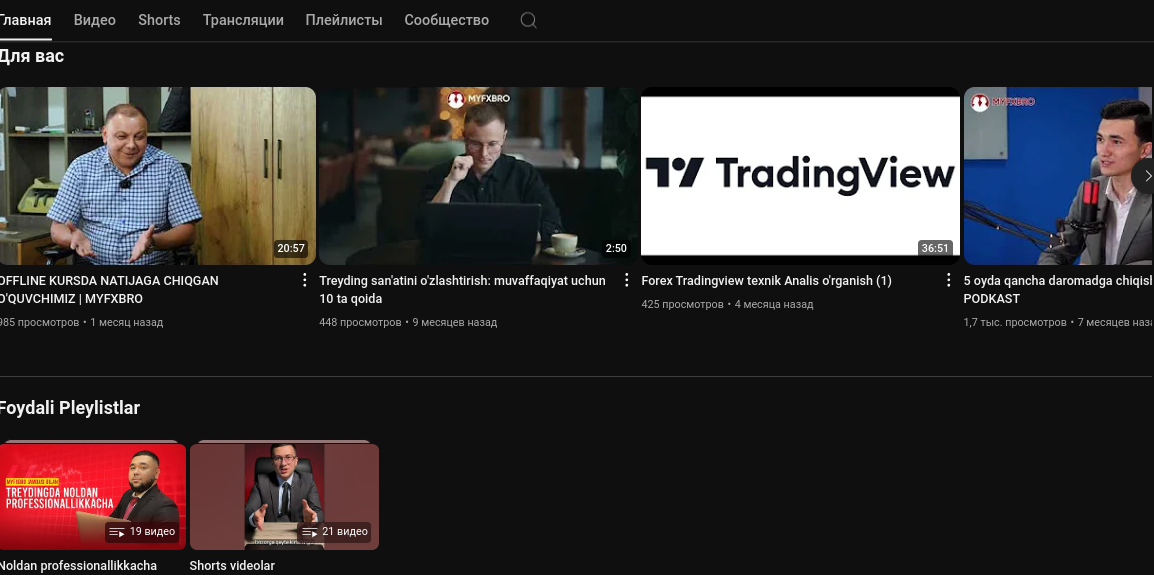Play the man in checkered shirt thumbnail
Viewport: 1154px width, 575px height.
click(x=157, y=176)
